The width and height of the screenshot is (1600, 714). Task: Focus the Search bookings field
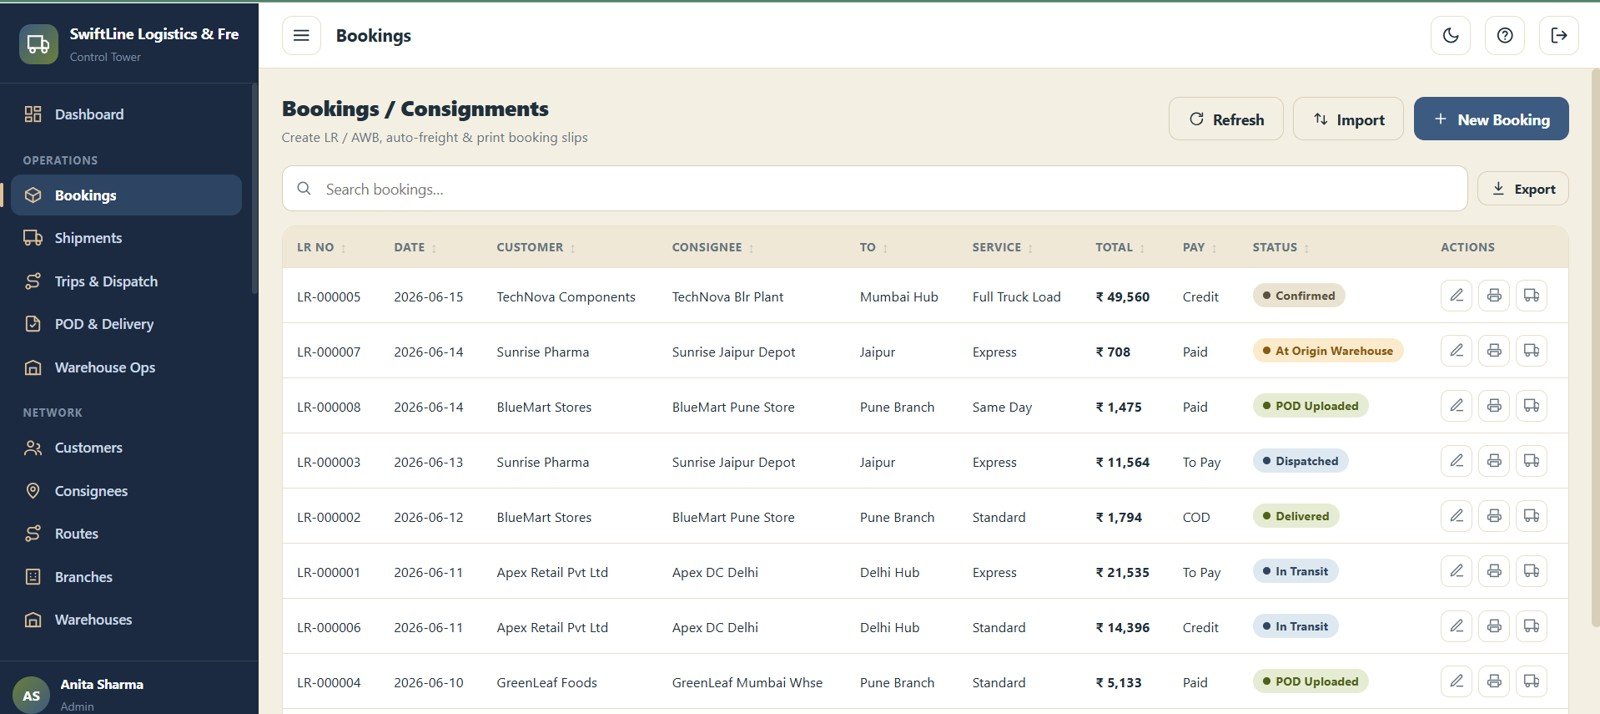click(x=875, y=189)
